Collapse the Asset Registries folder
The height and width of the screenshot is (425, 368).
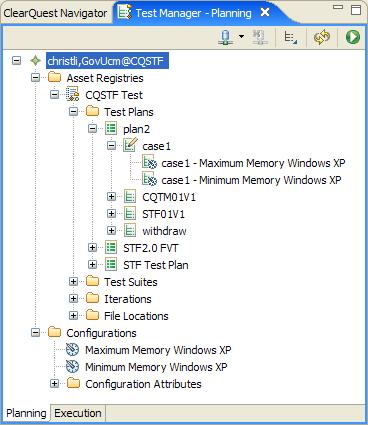35,78
